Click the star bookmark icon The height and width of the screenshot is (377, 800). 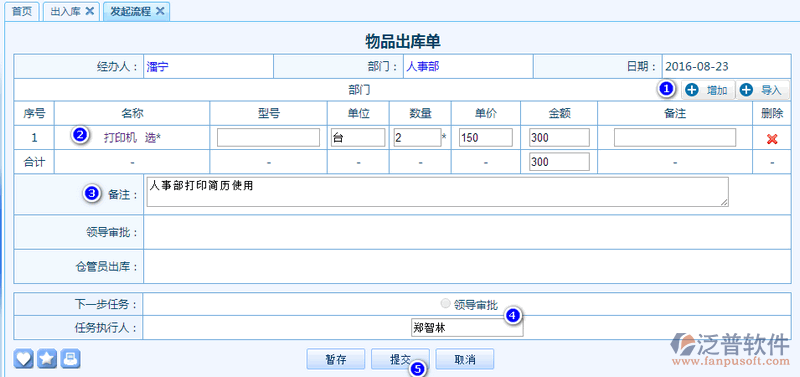(47, 359)
